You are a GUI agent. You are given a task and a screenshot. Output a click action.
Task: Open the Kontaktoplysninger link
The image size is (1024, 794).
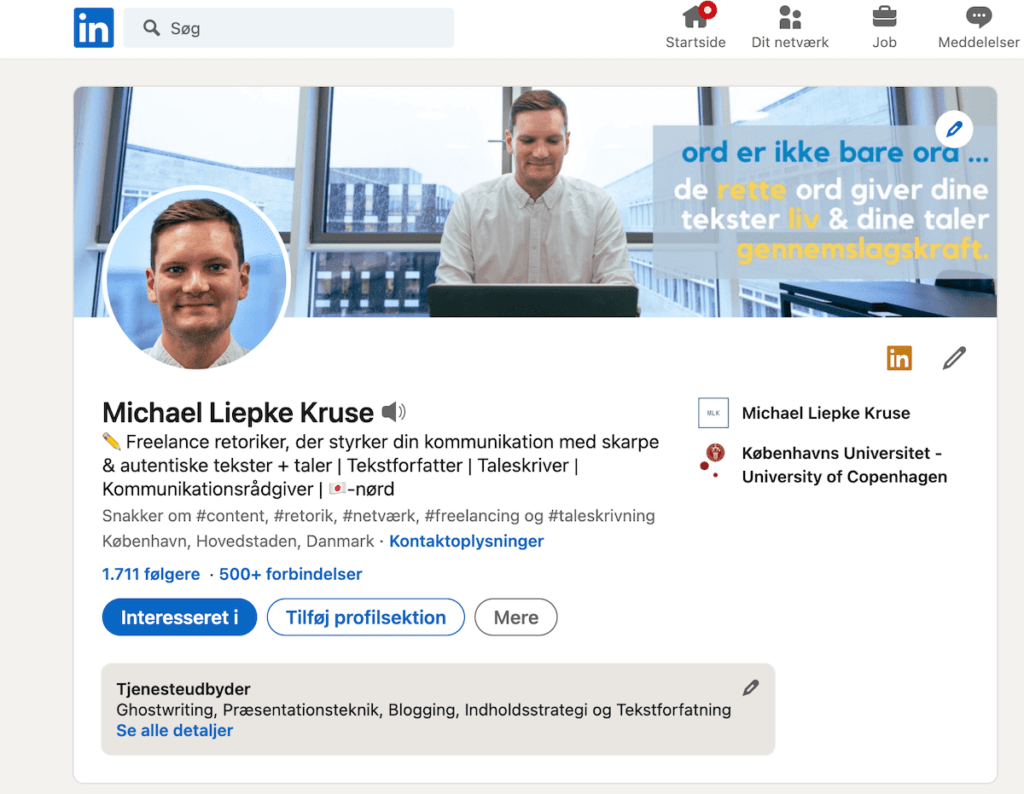click(x=466, y=541)
